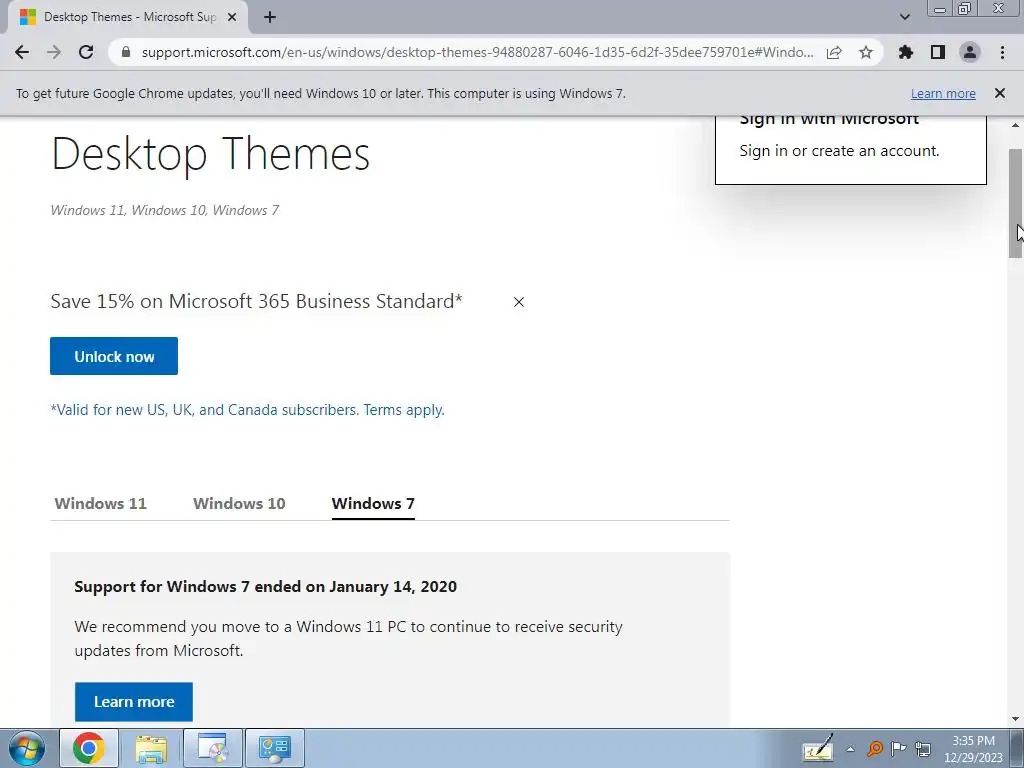Close the Desktop Themes tab
The height and width of the screenshot is (768, 1024).
[x=232, y=18]
